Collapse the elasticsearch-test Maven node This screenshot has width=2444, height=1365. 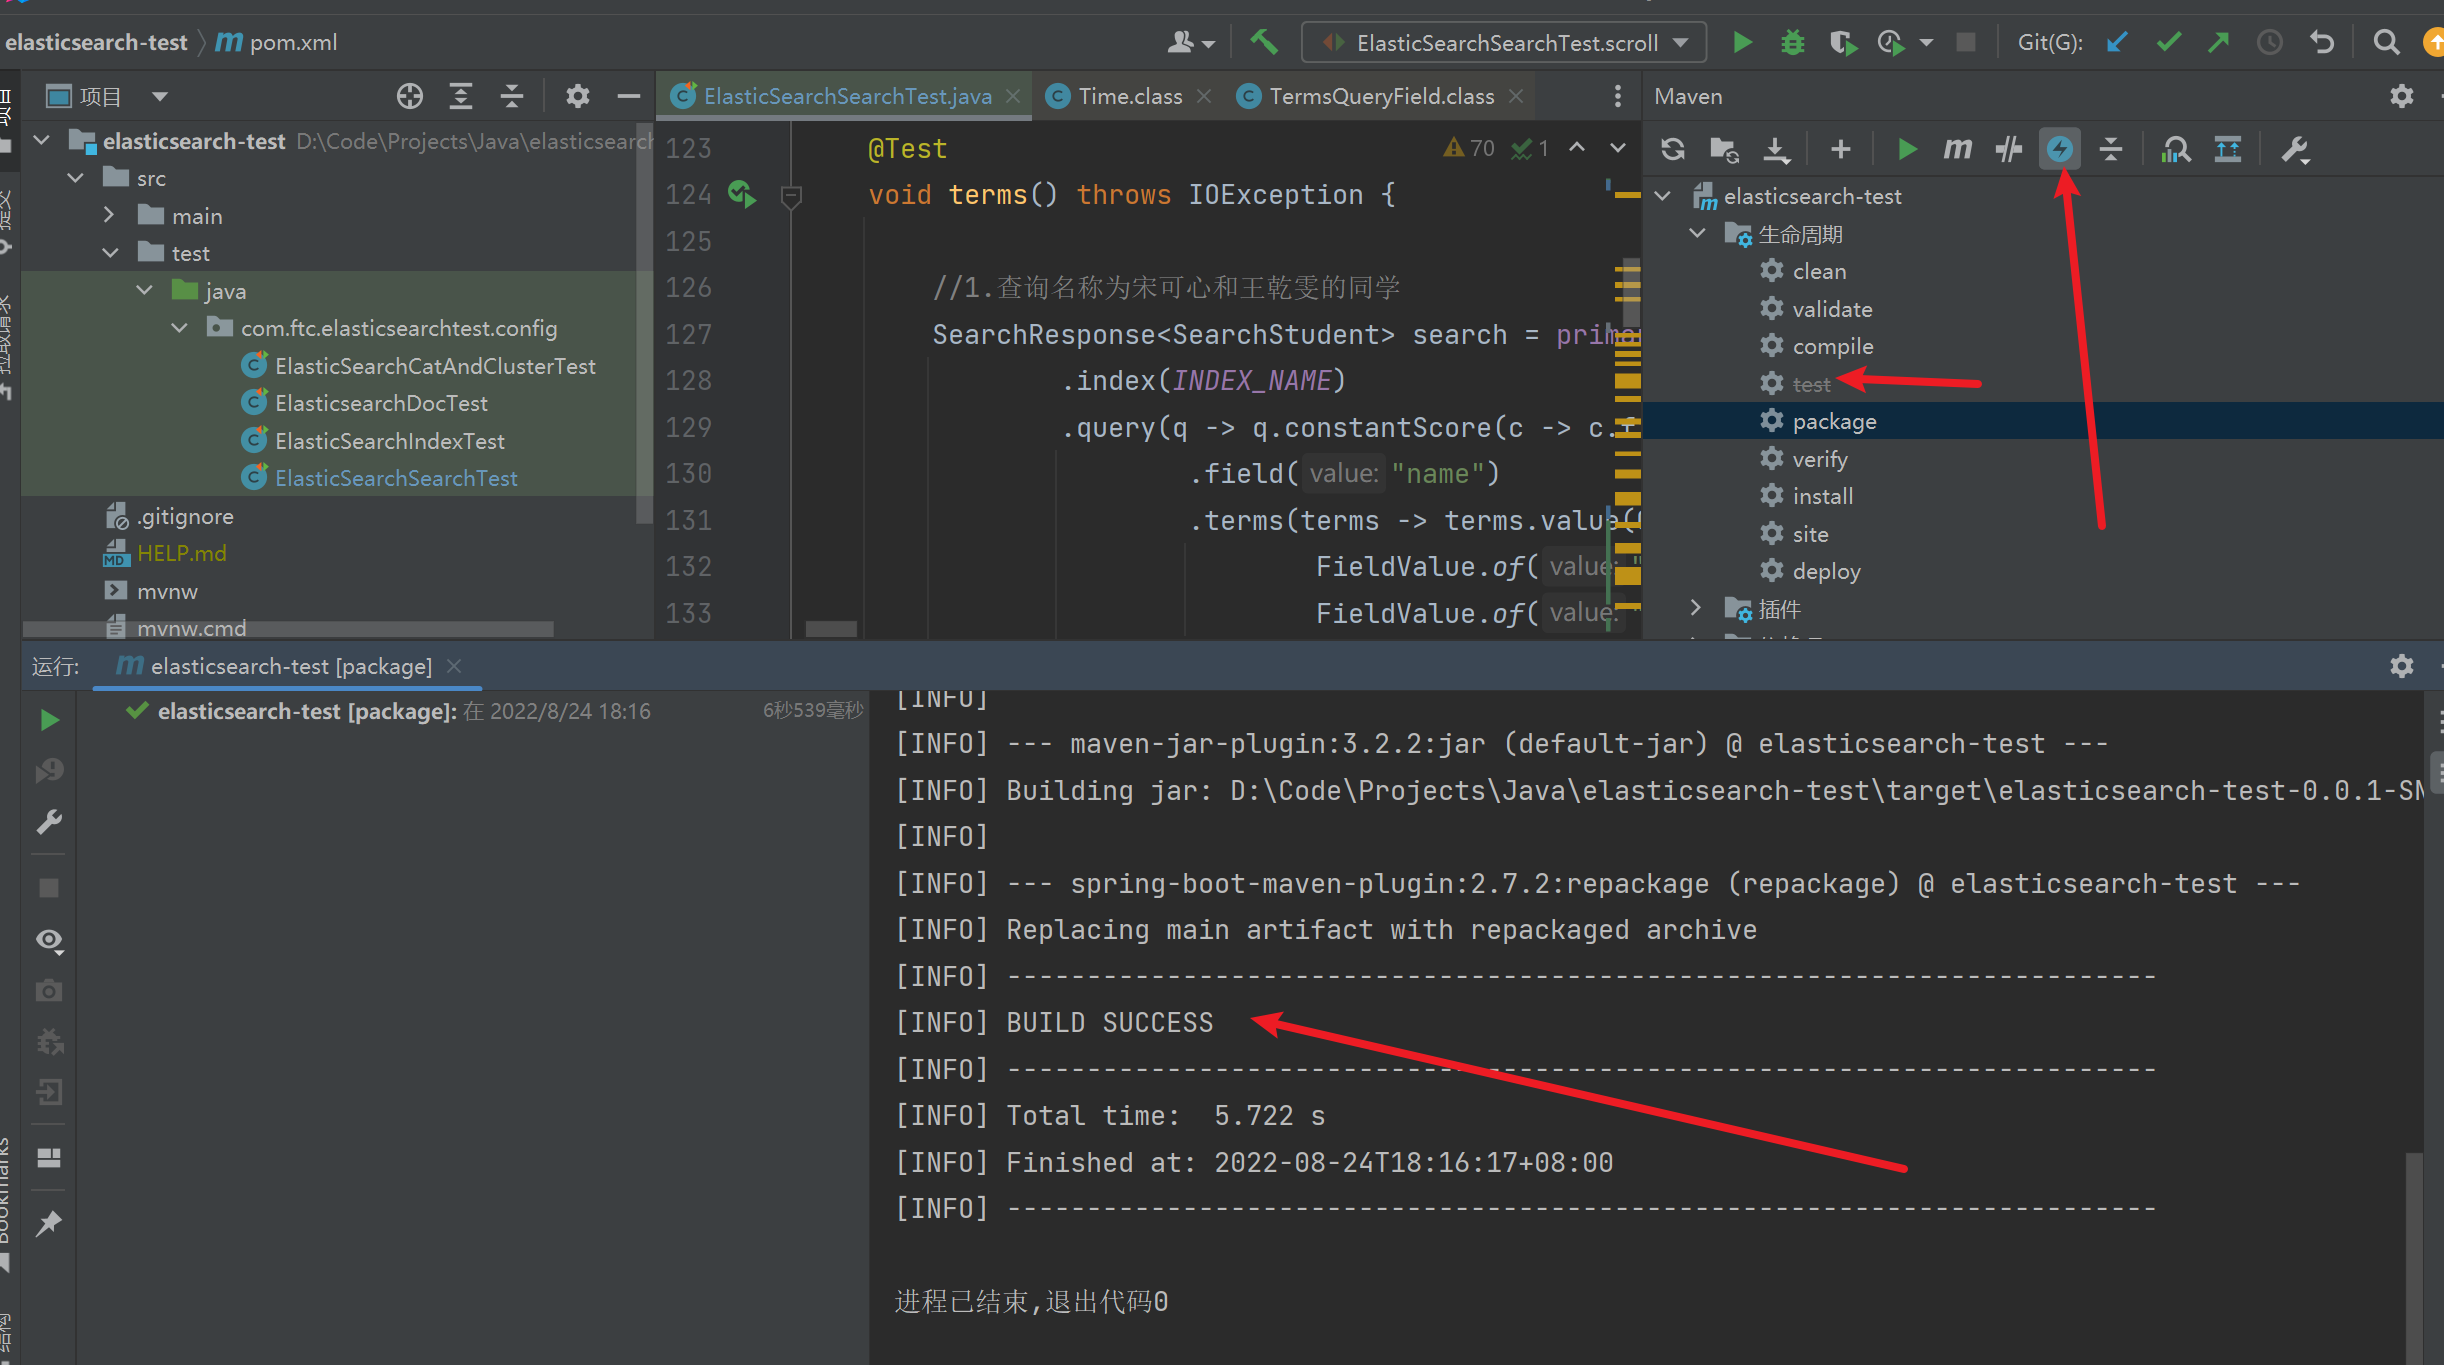1663,196
